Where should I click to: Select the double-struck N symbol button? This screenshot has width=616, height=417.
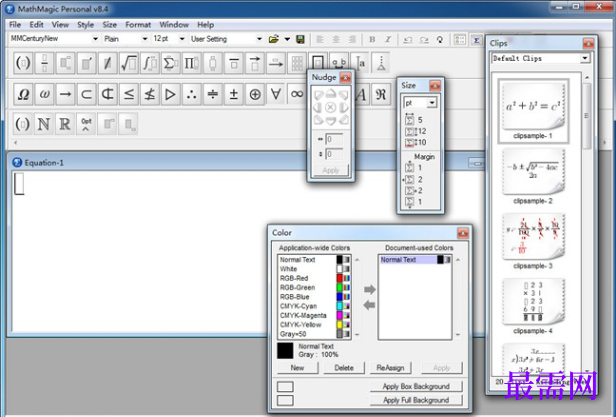(44, 125)
